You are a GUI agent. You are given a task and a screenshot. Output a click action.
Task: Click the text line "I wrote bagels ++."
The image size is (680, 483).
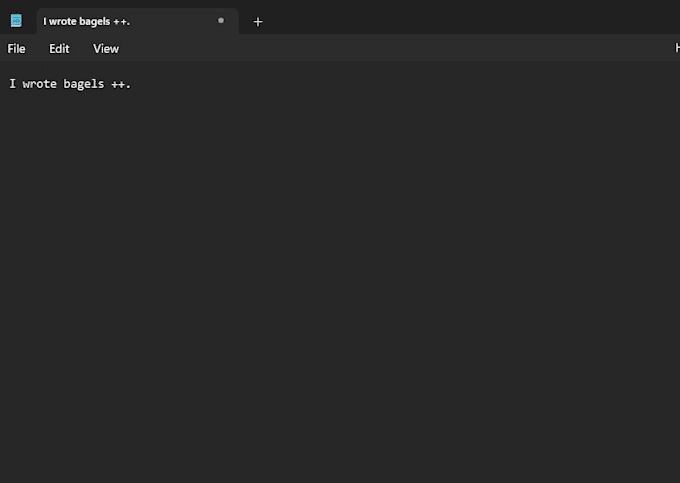point(70,84)
